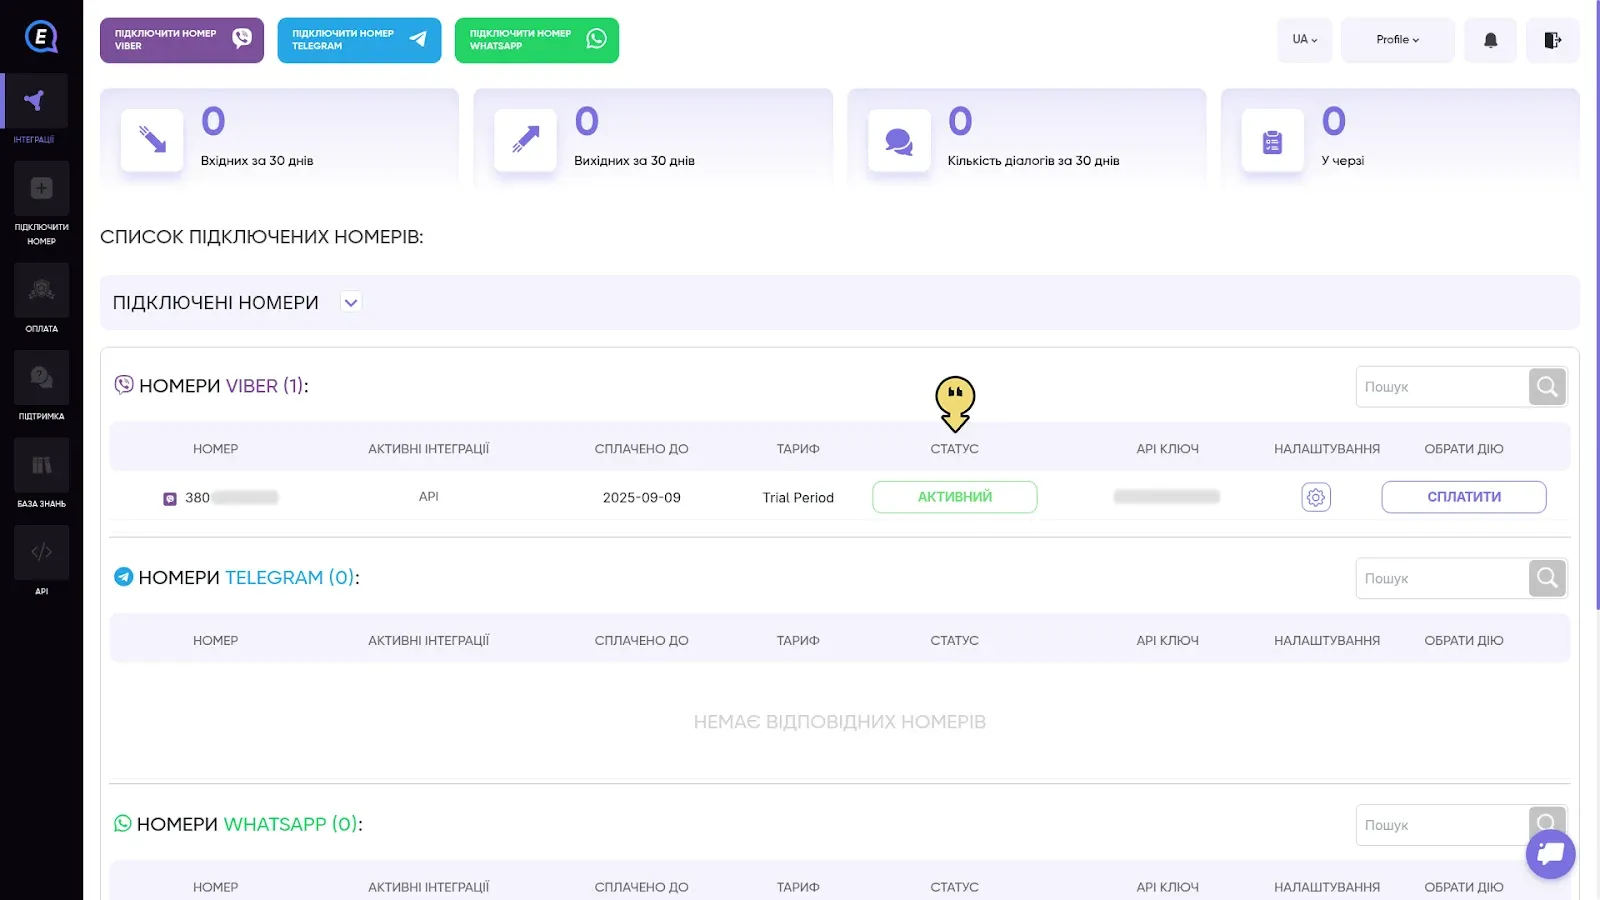Open the База знань sidebar icon
The width and height of the screenshot is (1600, 900).
point(41,465)
